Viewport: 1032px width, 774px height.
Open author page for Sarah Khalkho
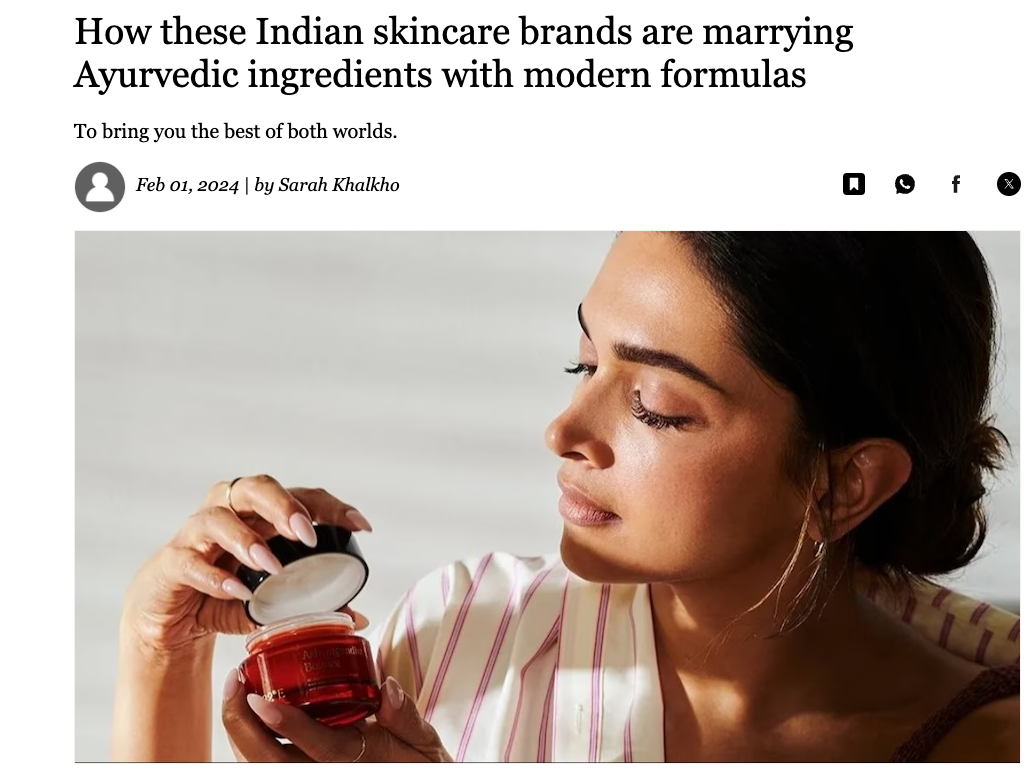point(338,185)
